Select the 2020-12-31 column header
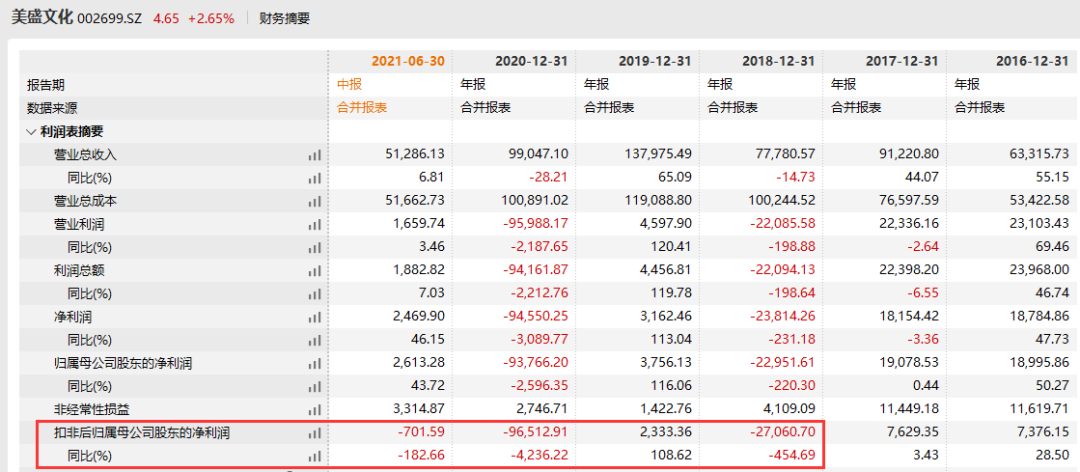Screen dimensions: 1080x472 [x=532, y=61]
